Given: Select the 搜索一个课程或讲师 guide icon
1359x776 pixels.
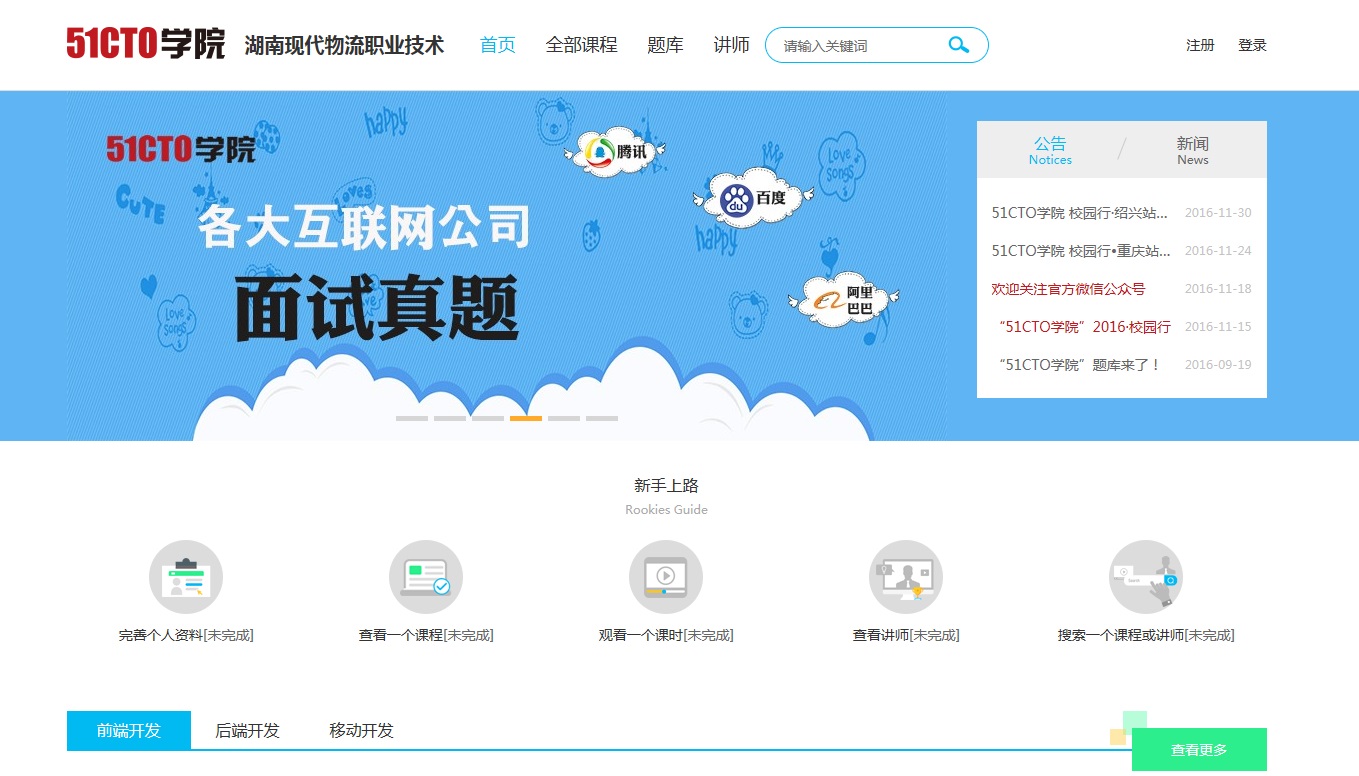Looking at the screenshot, I should pos(1146,577).
